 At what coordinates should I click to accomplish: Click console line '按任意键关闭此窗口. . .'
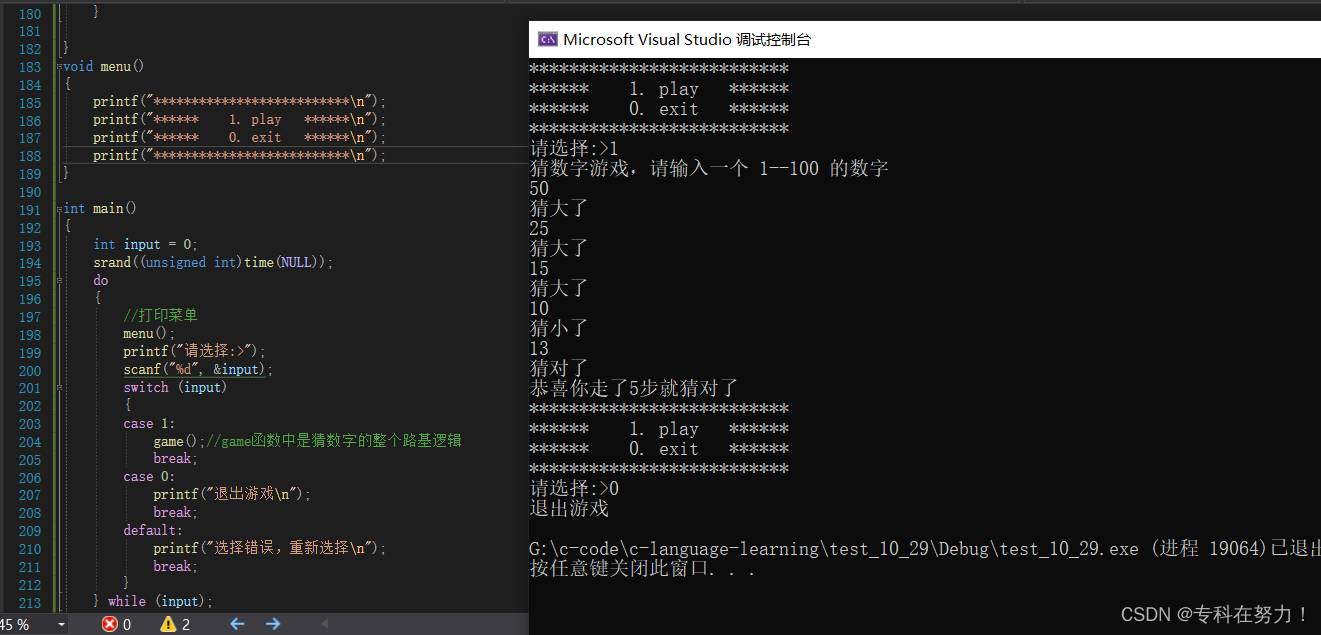pyautogui.click(x=642, y=569)
